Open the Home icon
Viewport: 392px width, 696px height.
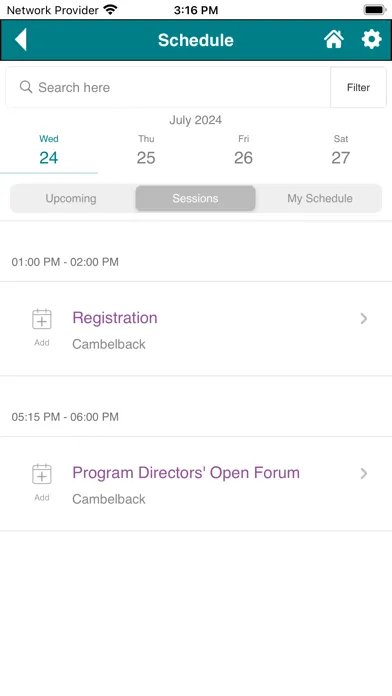pos(333,40)
